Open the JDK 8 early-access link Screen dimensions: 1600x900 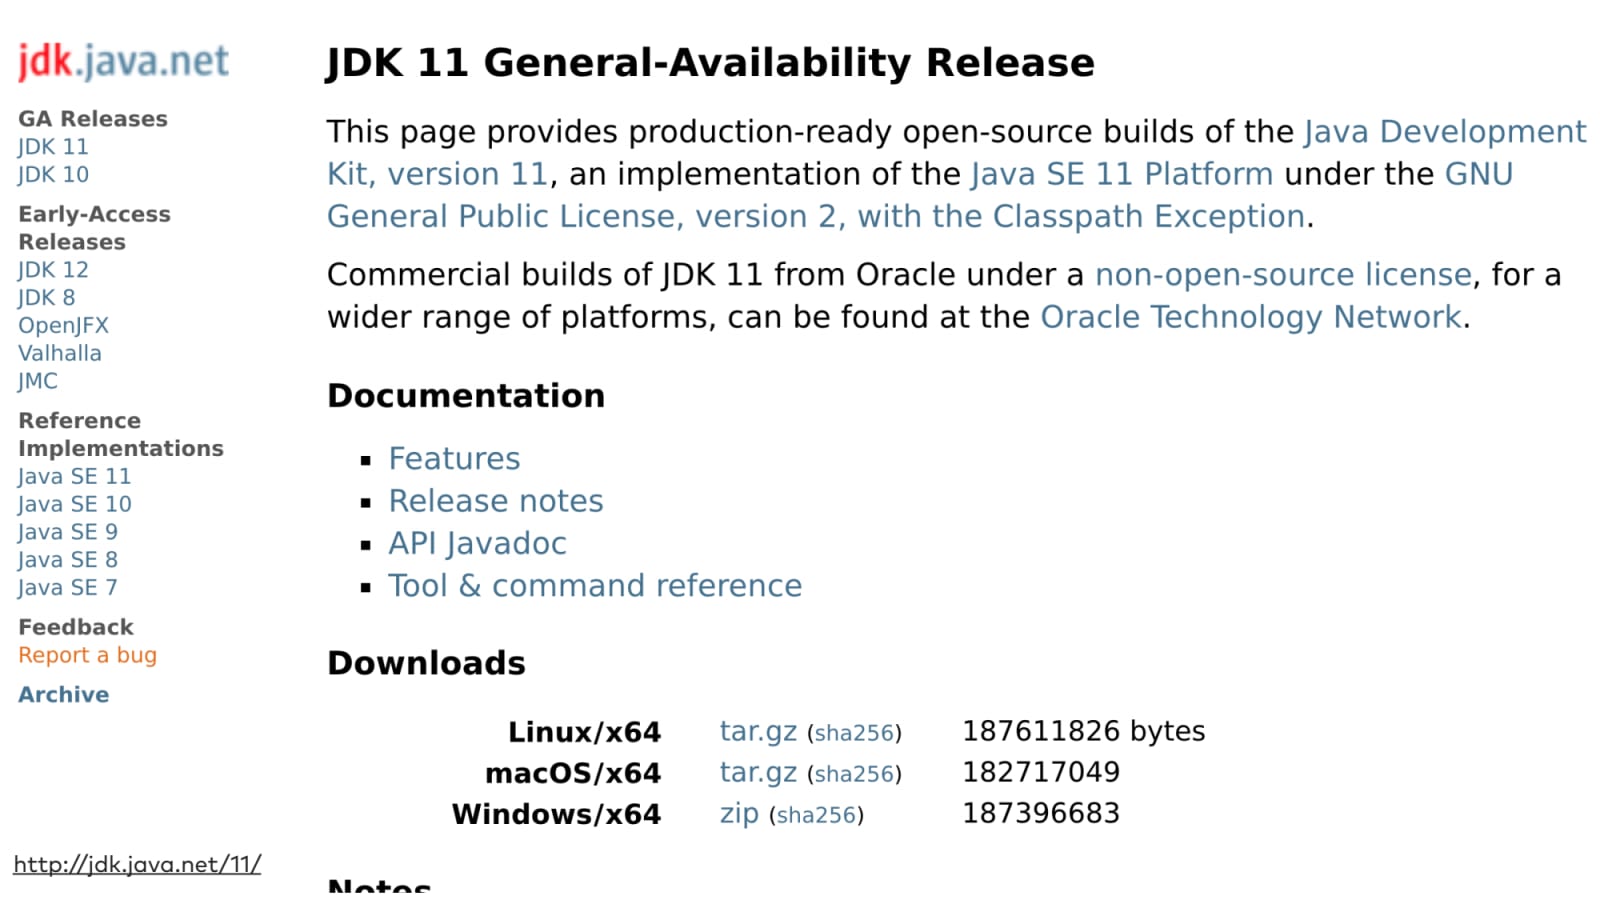pos(46,298)
